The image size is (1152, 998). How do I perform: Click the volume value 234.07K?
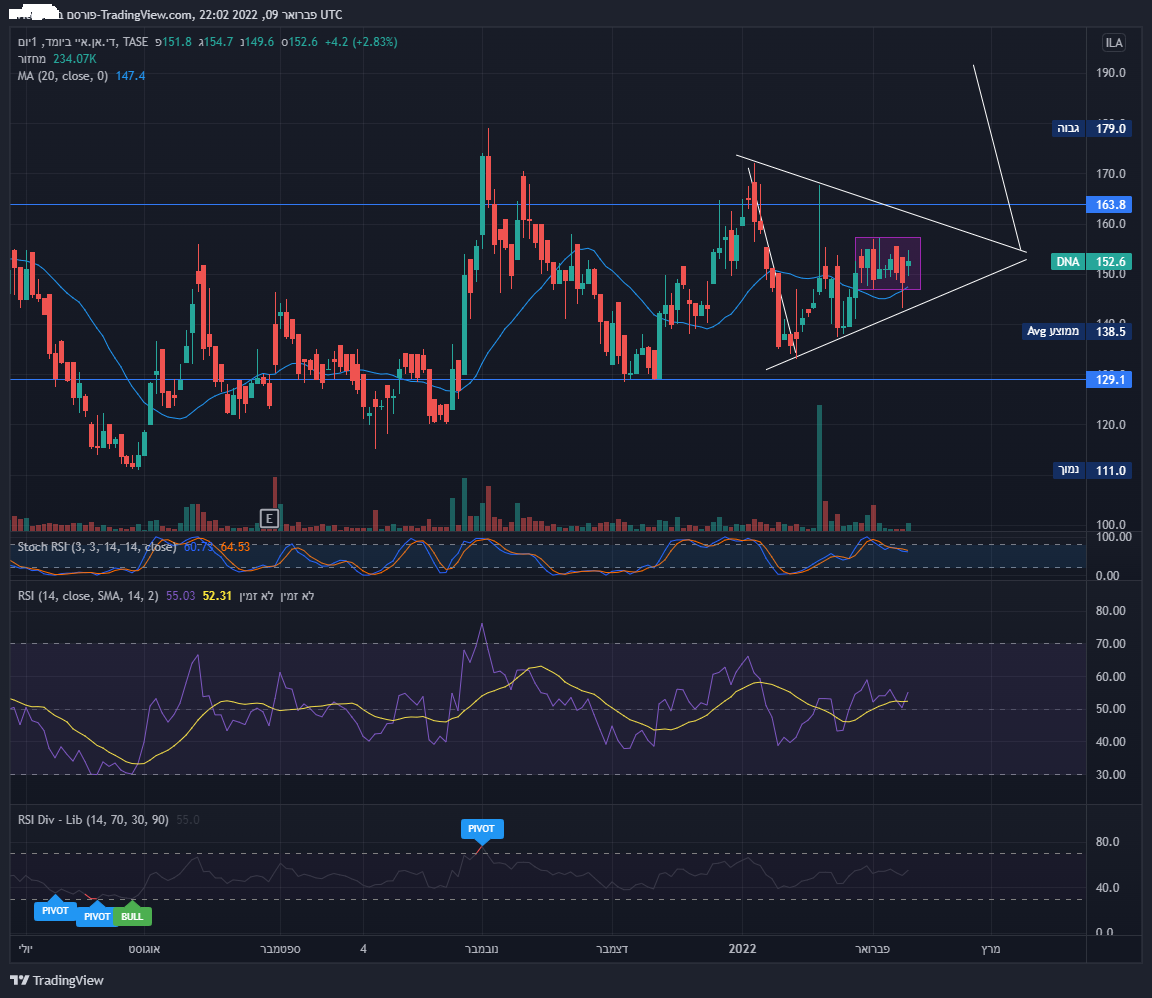pos(74,59)
